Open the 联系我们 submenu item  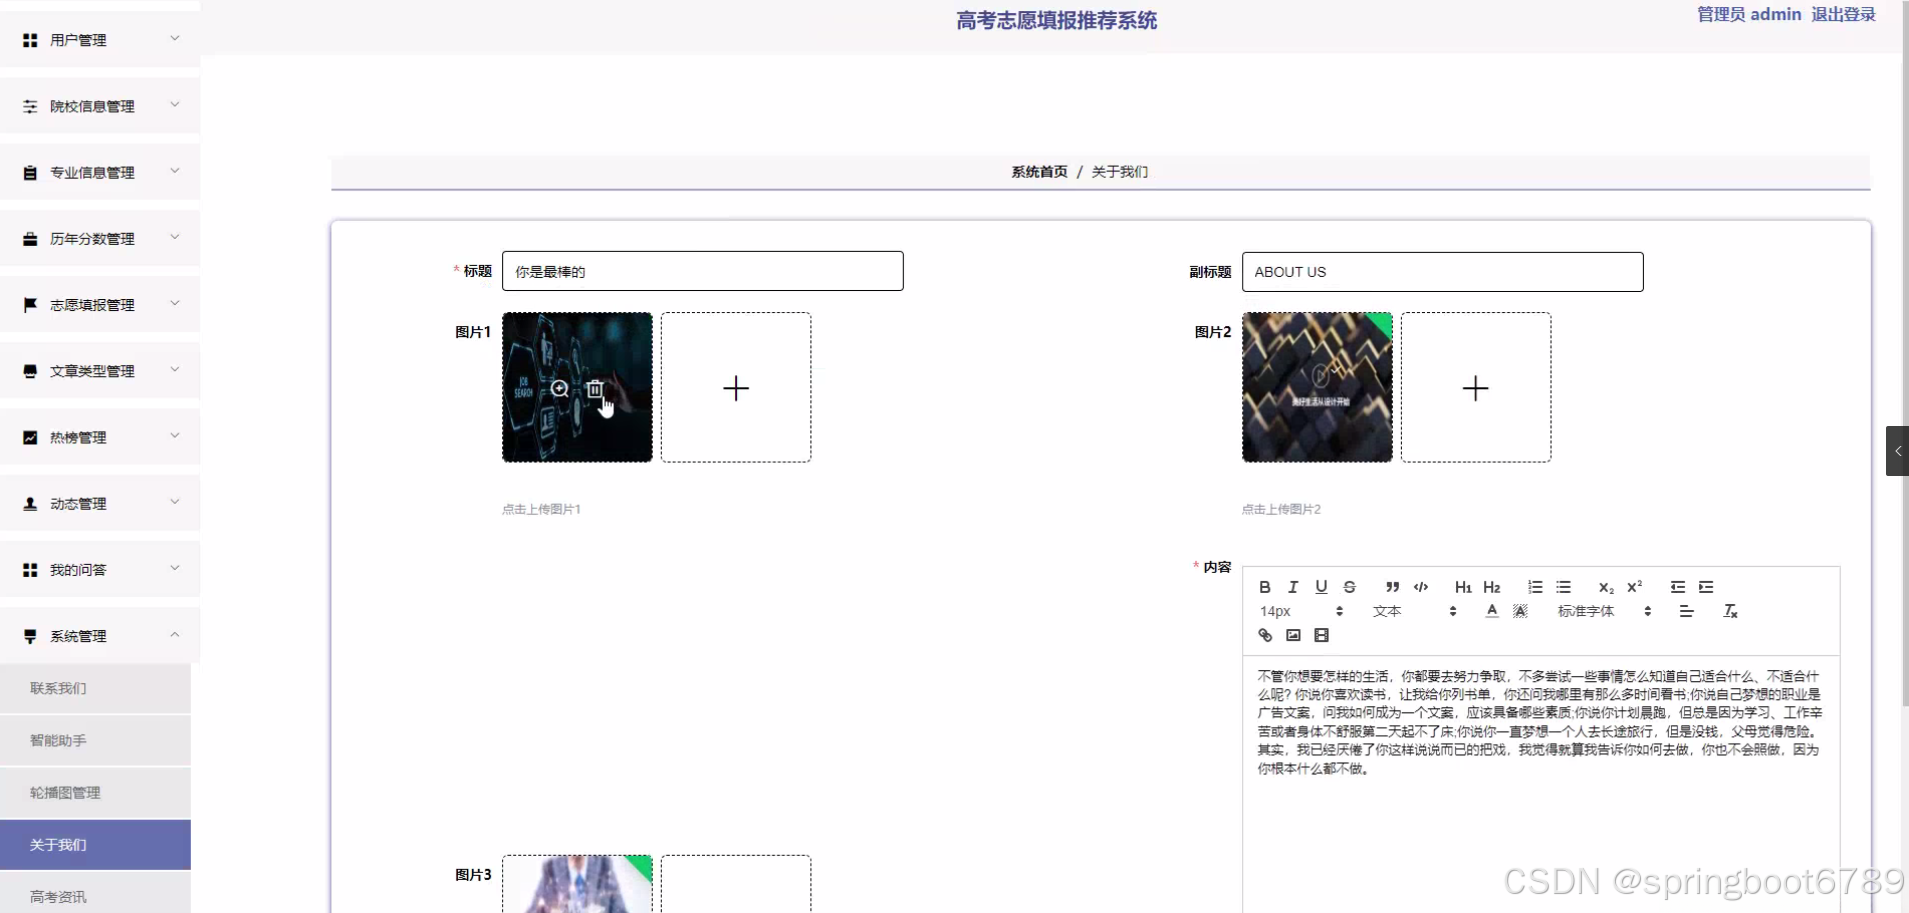(95, 688)
